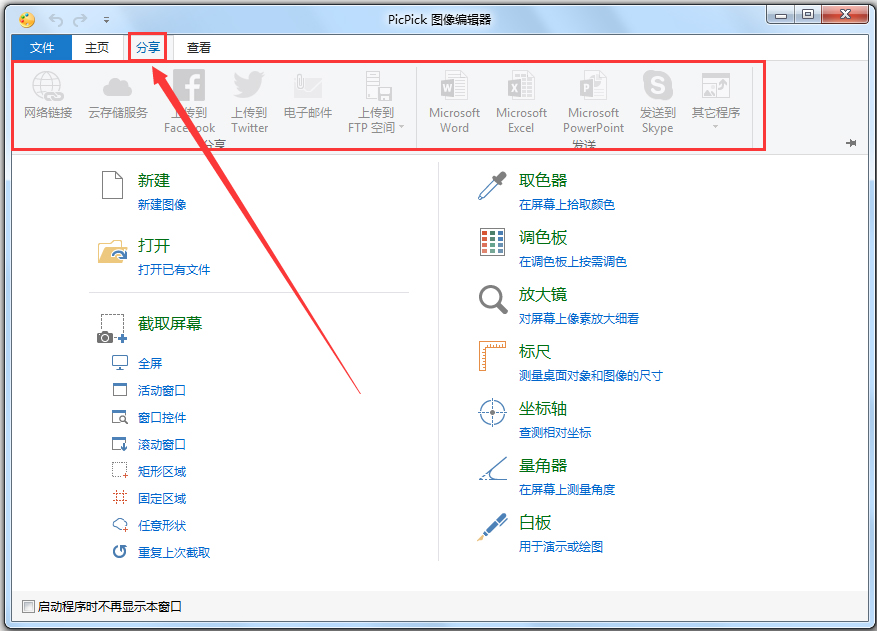This screenshot has width=877, height=631.
Task: Select the 电子邮件 icon
Action: click(308, 86)
